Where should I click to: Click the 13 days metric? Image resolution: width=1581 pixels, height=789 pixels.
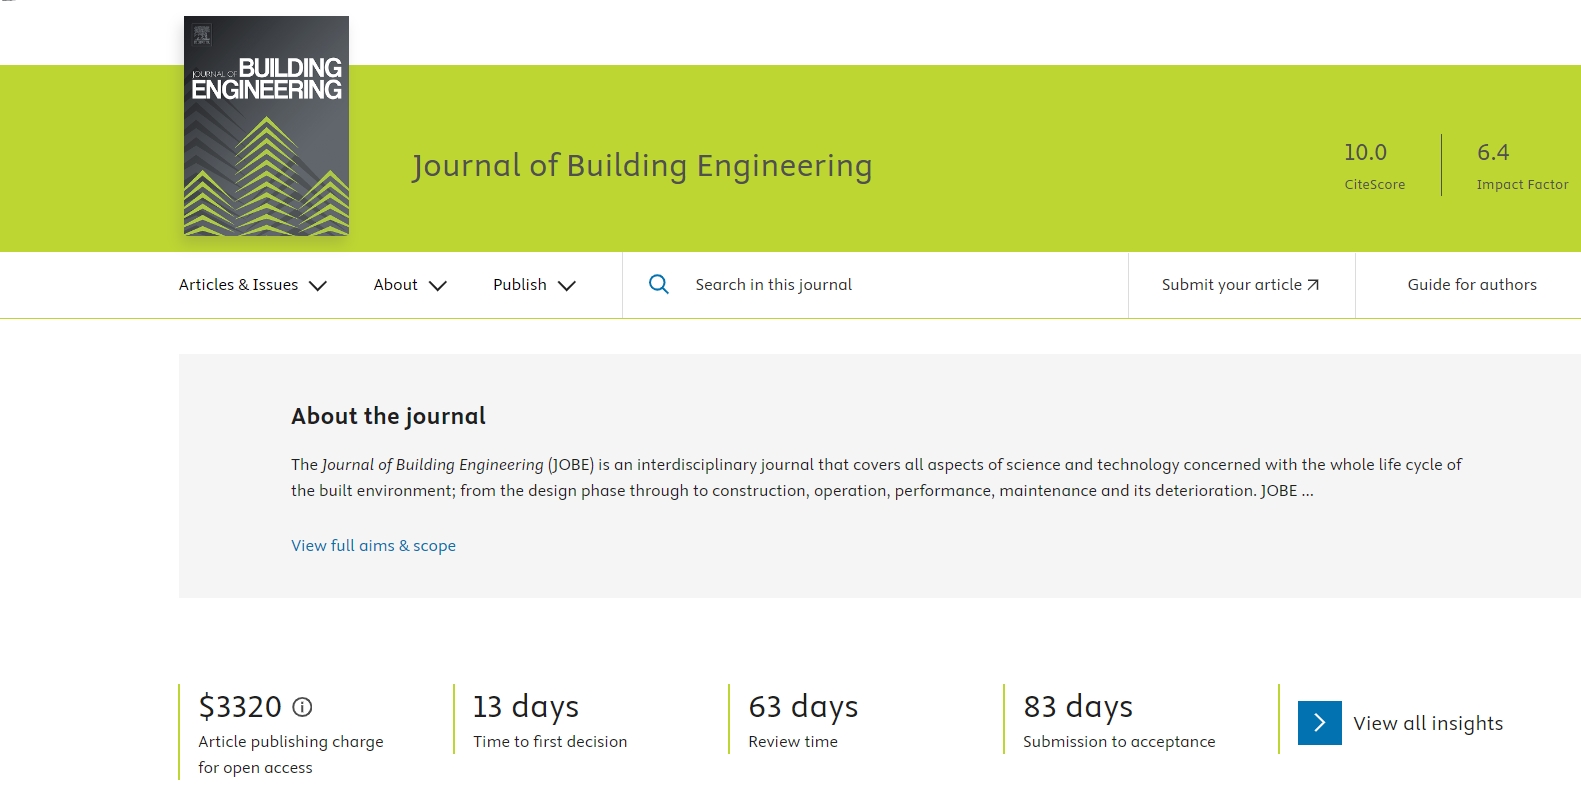pos(526,707)
